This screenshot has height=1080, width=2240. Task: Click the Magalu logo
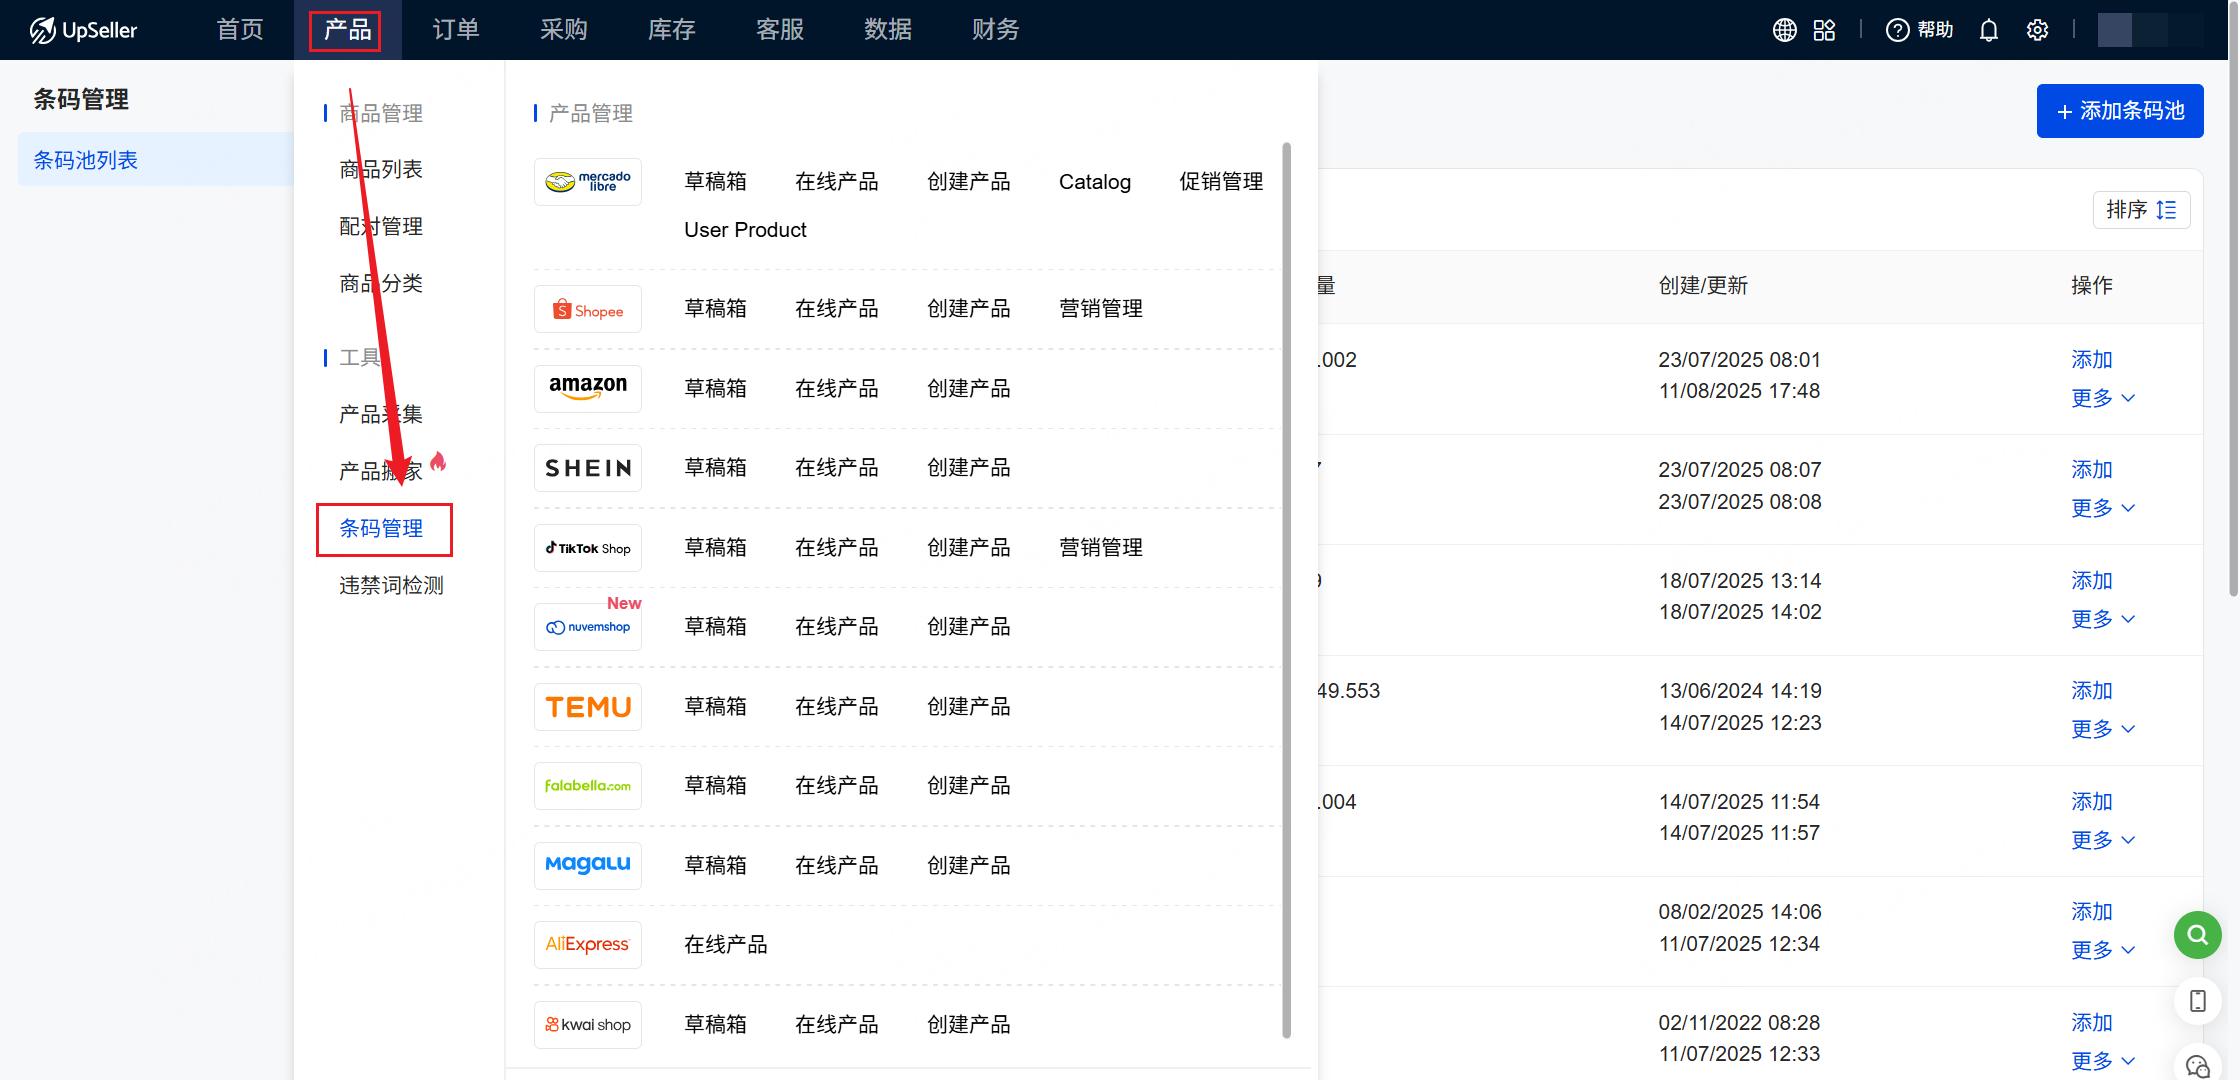[588, 865]
